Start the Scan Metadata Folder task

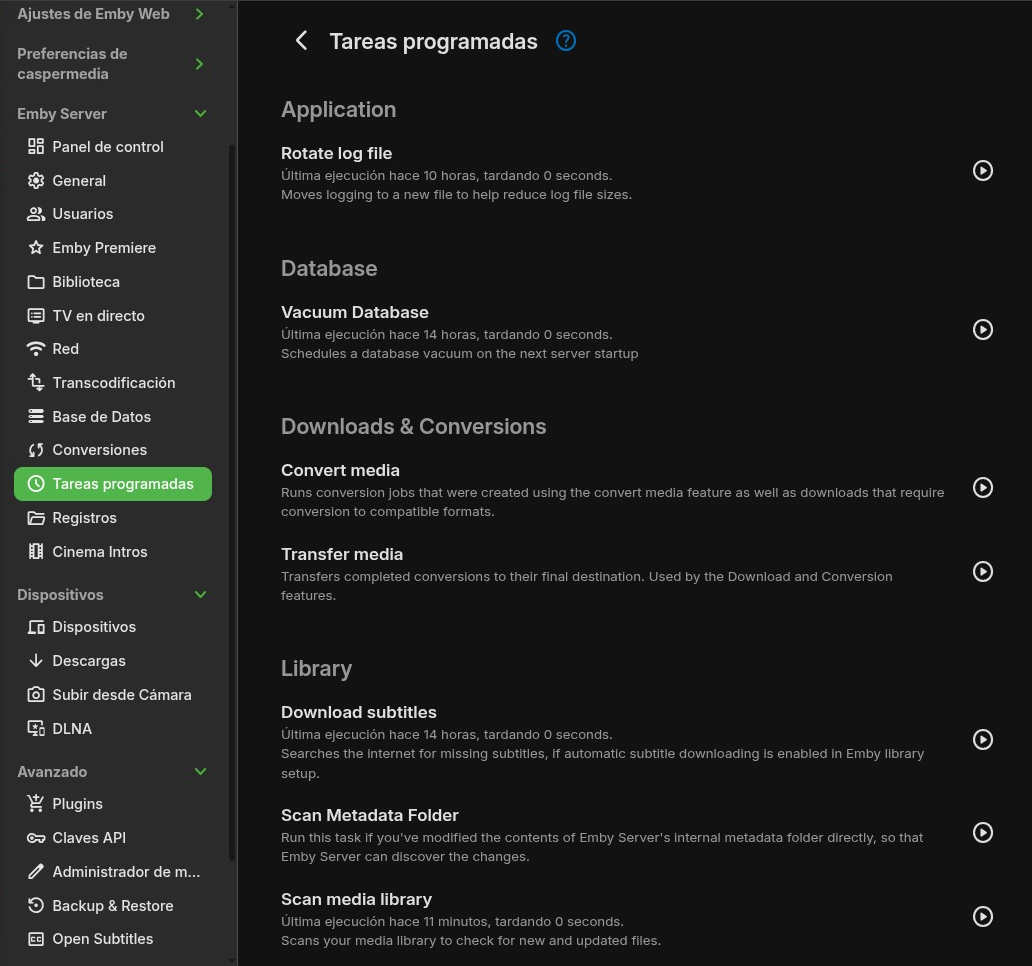pyautogui.click(x=983, y=833)
